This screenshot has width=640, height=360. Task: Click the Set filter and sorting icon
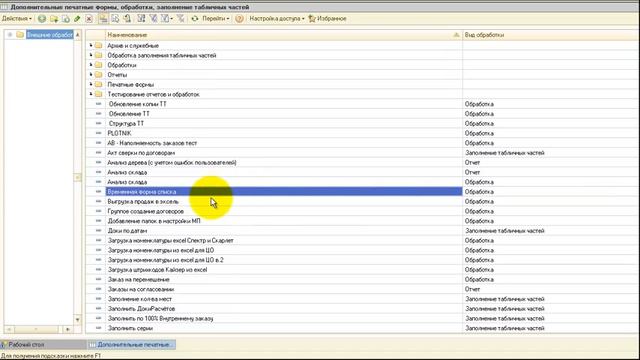point(141,19)
